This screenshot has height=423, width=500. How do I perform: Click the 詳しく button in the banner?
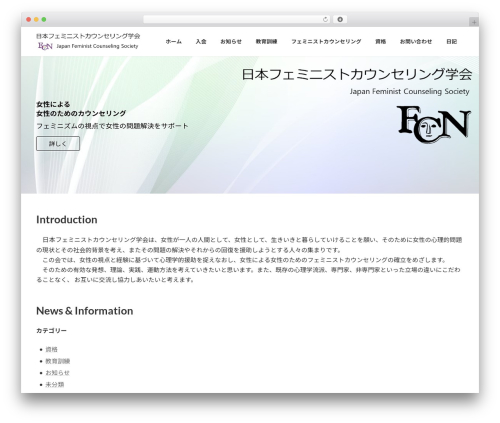(58, 144)
